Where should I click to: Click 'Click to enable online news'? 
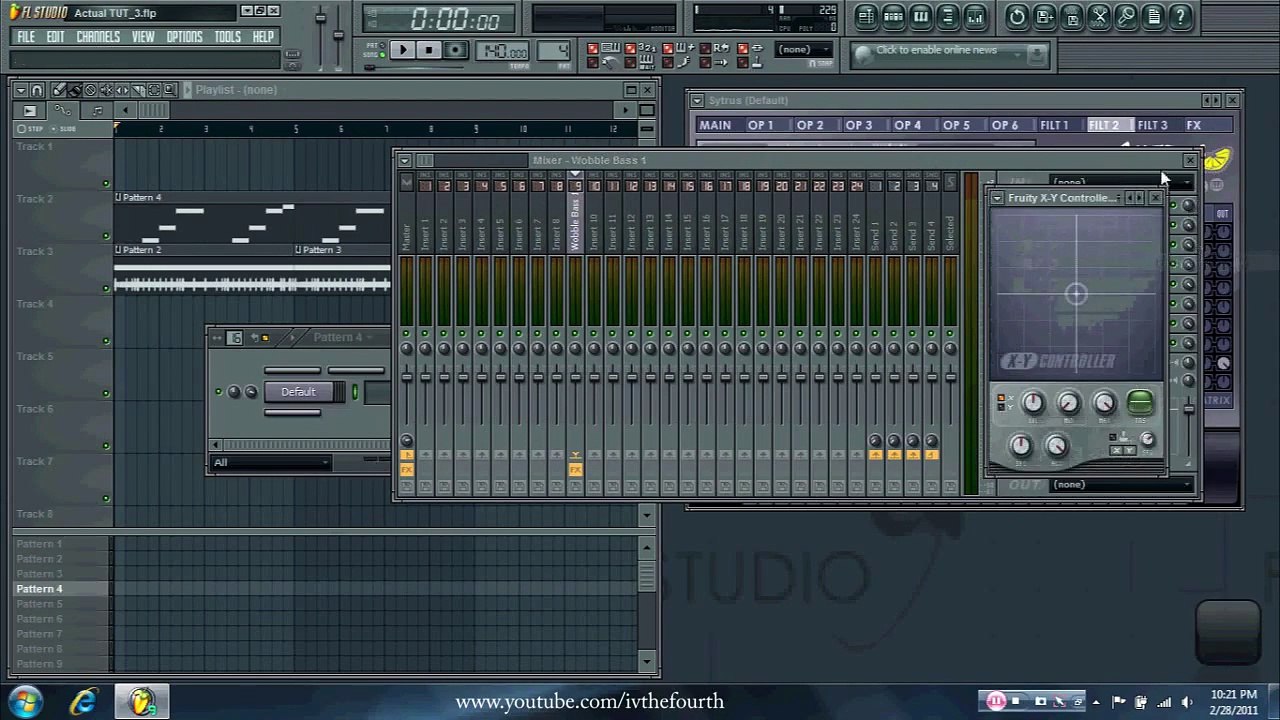tap(936, 50)
